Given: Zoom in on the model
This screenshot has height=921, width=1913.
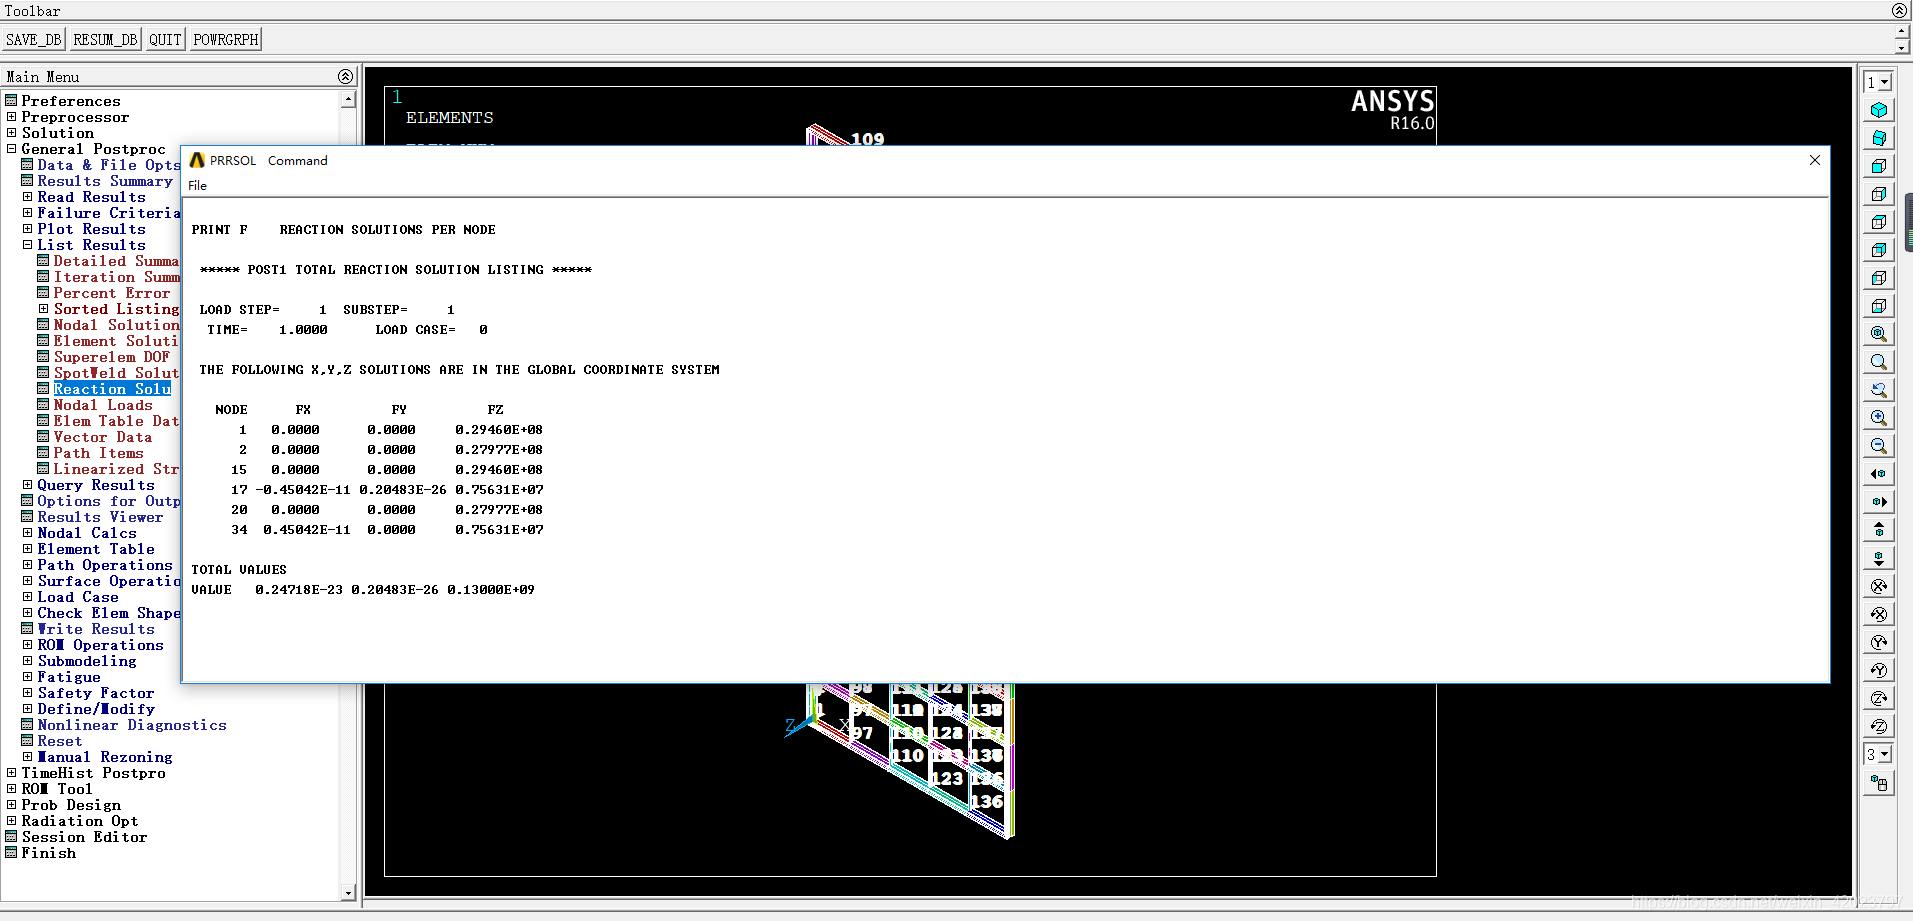Looking at the screenshot, I should [1878, 418].
